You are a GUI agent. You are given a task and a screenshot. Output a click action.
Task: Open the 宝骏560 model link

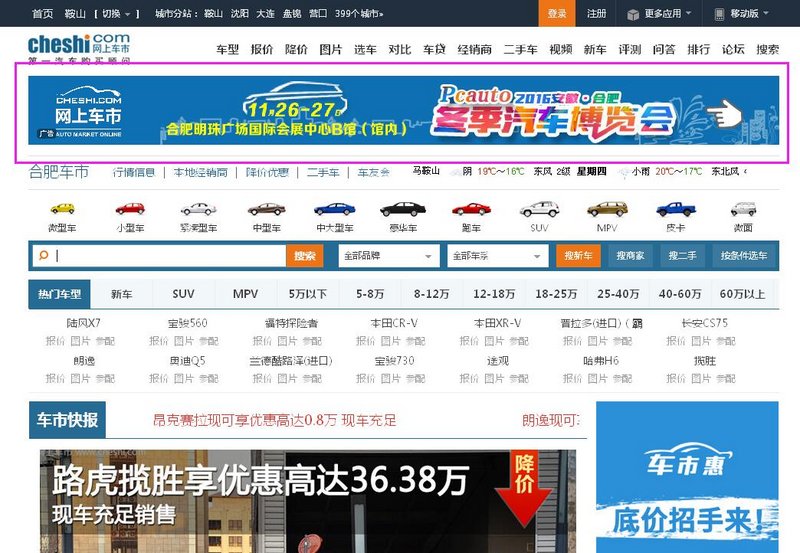(187, 323)
